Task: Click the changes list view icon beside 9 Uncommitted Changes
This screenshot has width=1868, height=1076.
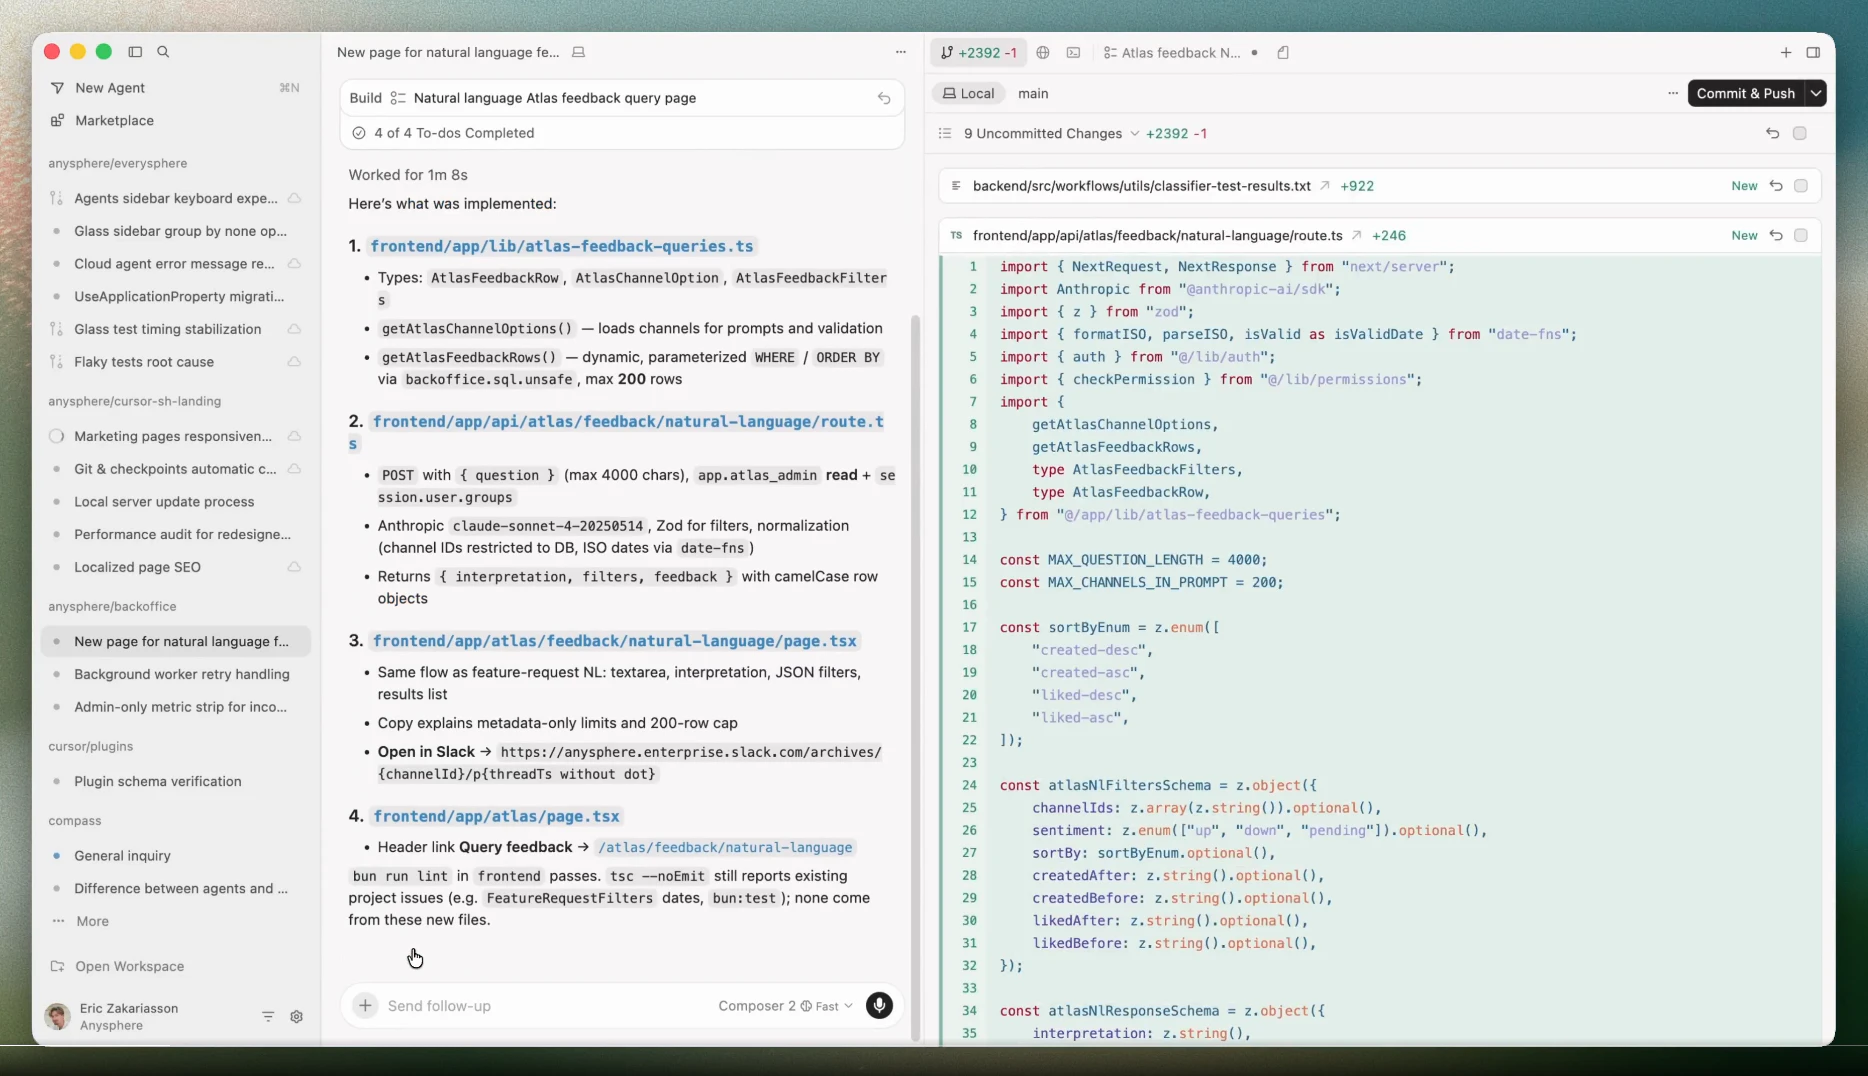Action: (x=943, y=133)
